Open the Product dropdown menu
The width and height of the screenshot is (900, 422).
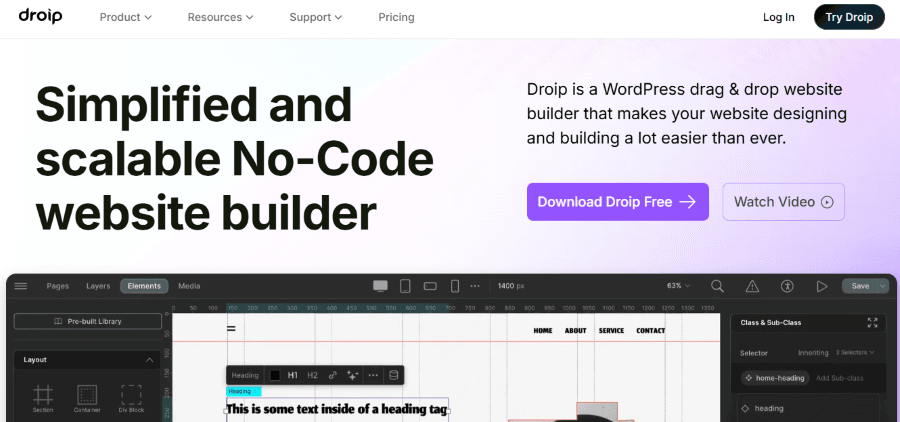pyautogui.click(x=126, y=17)
